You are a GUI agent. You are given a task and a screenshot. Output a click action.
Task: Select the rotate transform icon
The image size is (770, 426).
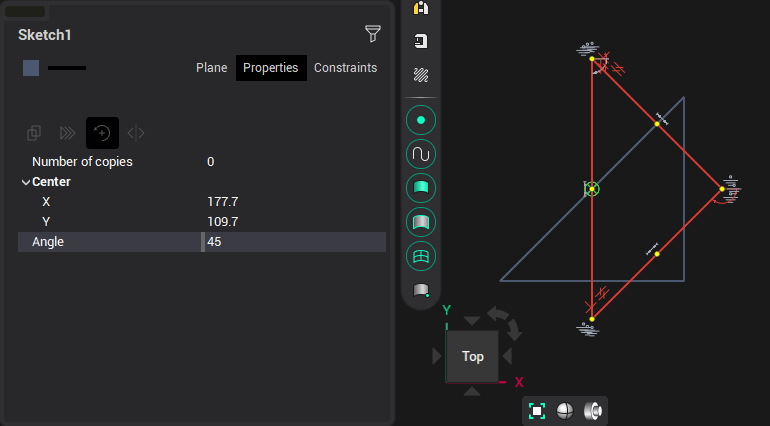coord(102,133)
